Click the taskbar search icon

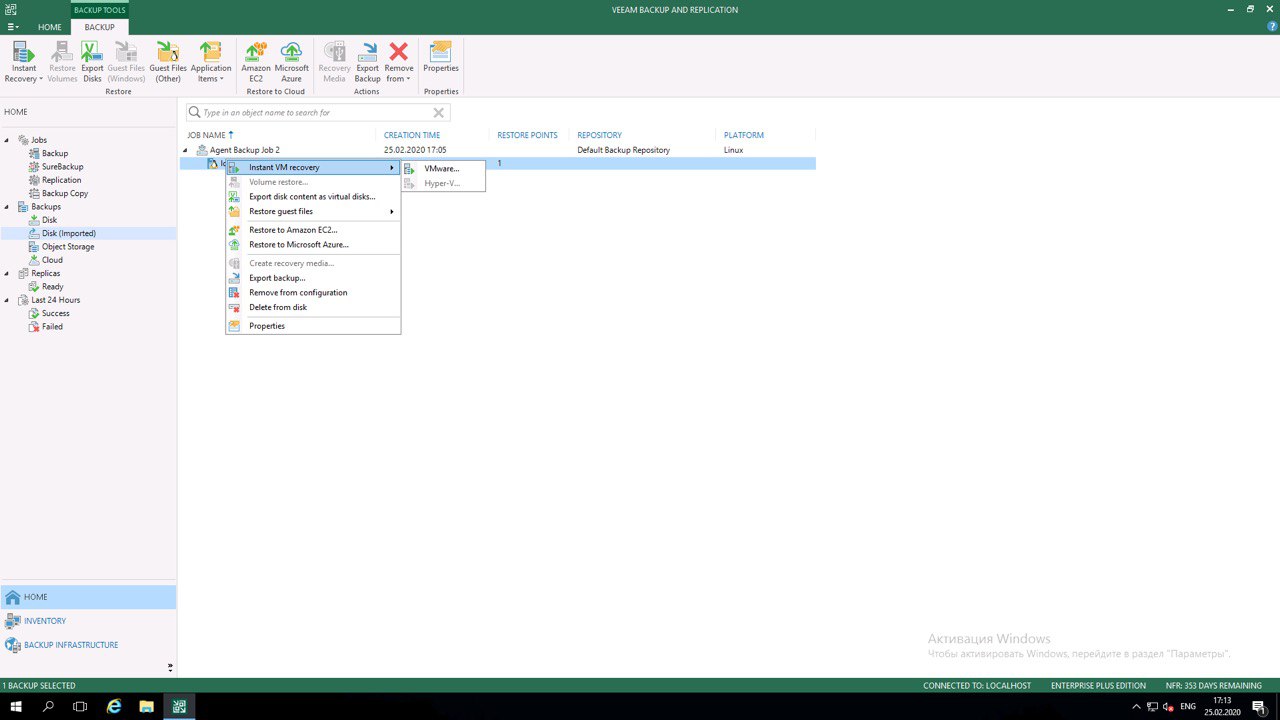48,706
